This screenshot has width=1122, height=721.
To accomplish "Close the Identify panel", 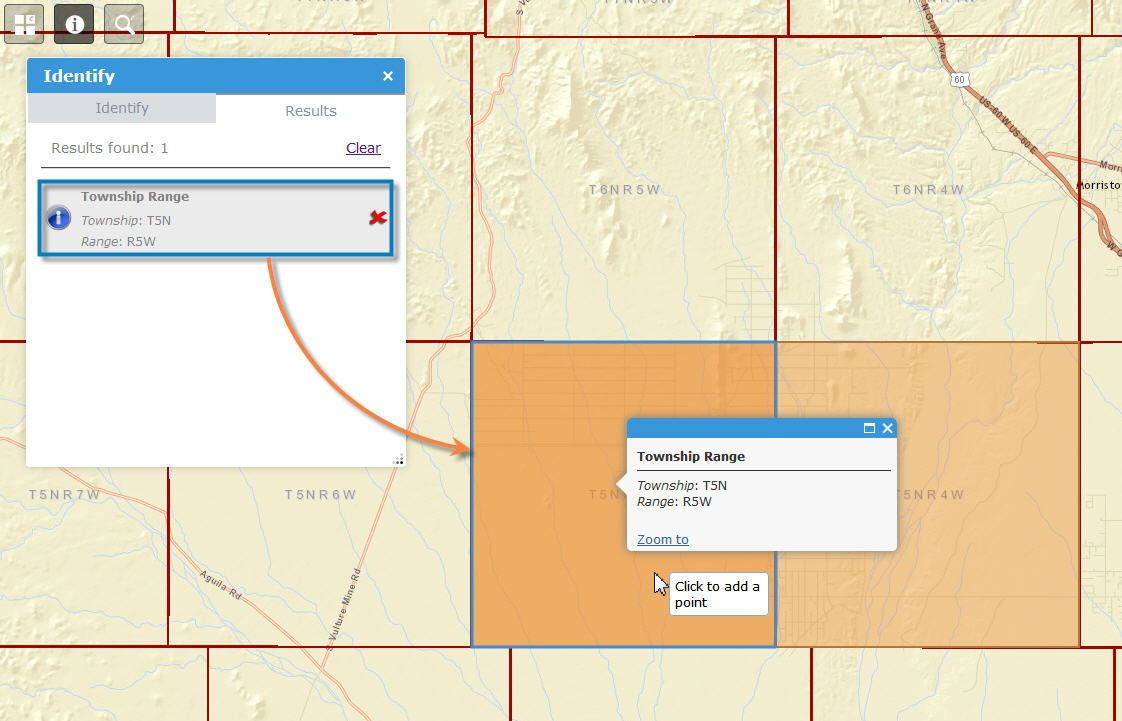I will (388, 76).
